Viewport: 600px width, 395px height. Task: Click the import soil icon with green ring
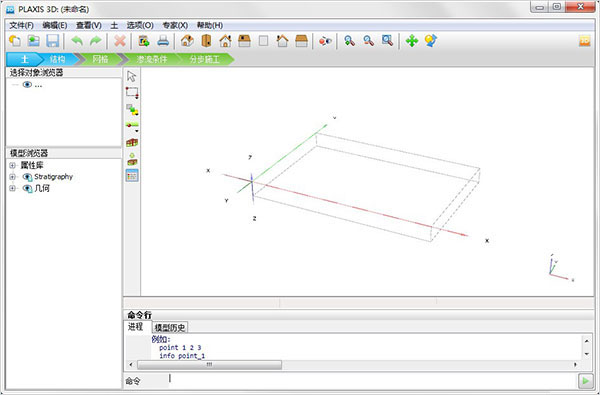click(132, 159)
